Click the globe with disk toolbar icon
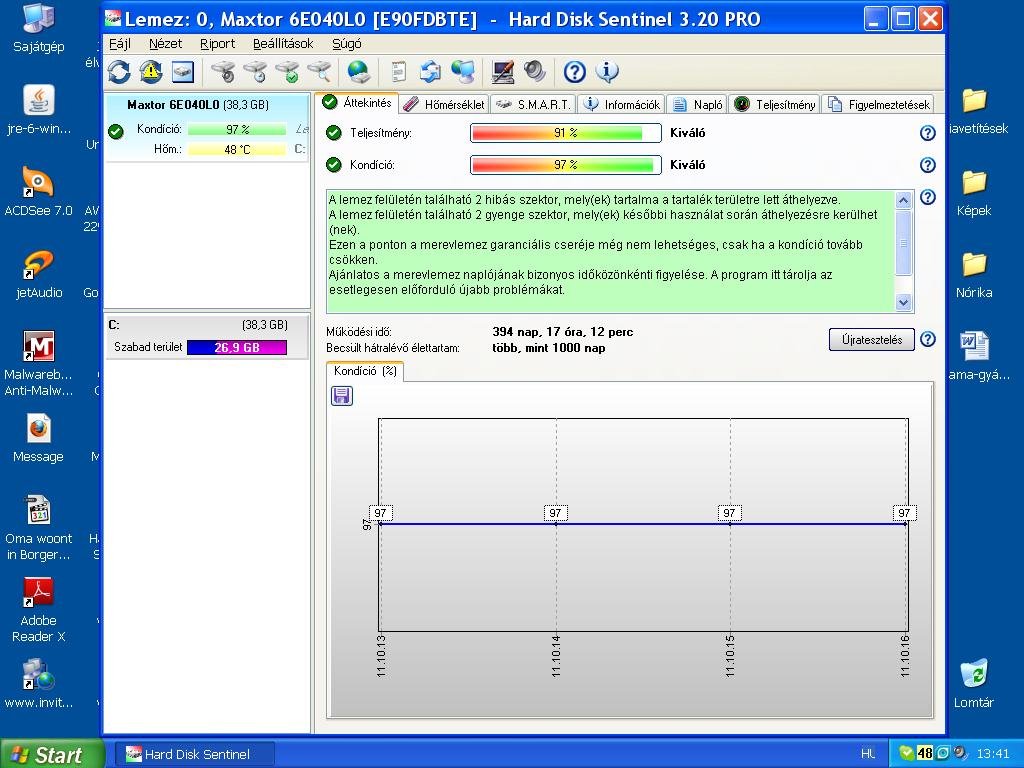1024x768 pixels. click(x=359, y=72)
